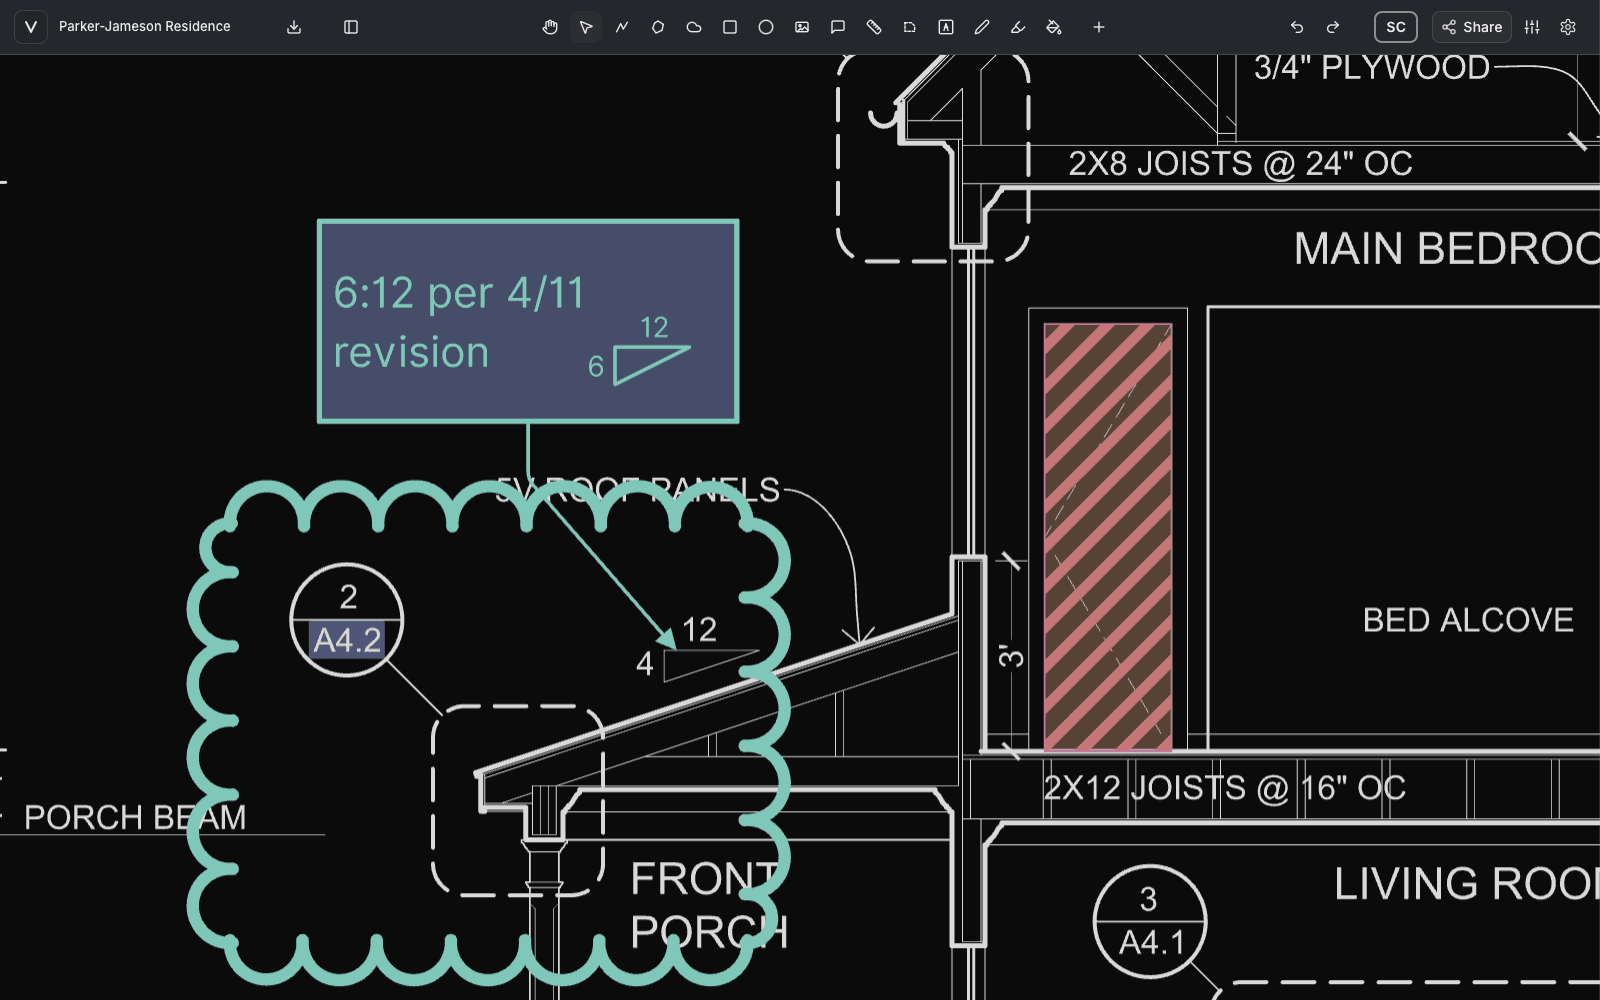The image size is (1600, 1000).
Task: Select the Measure ruler tool
Action: 874,27
